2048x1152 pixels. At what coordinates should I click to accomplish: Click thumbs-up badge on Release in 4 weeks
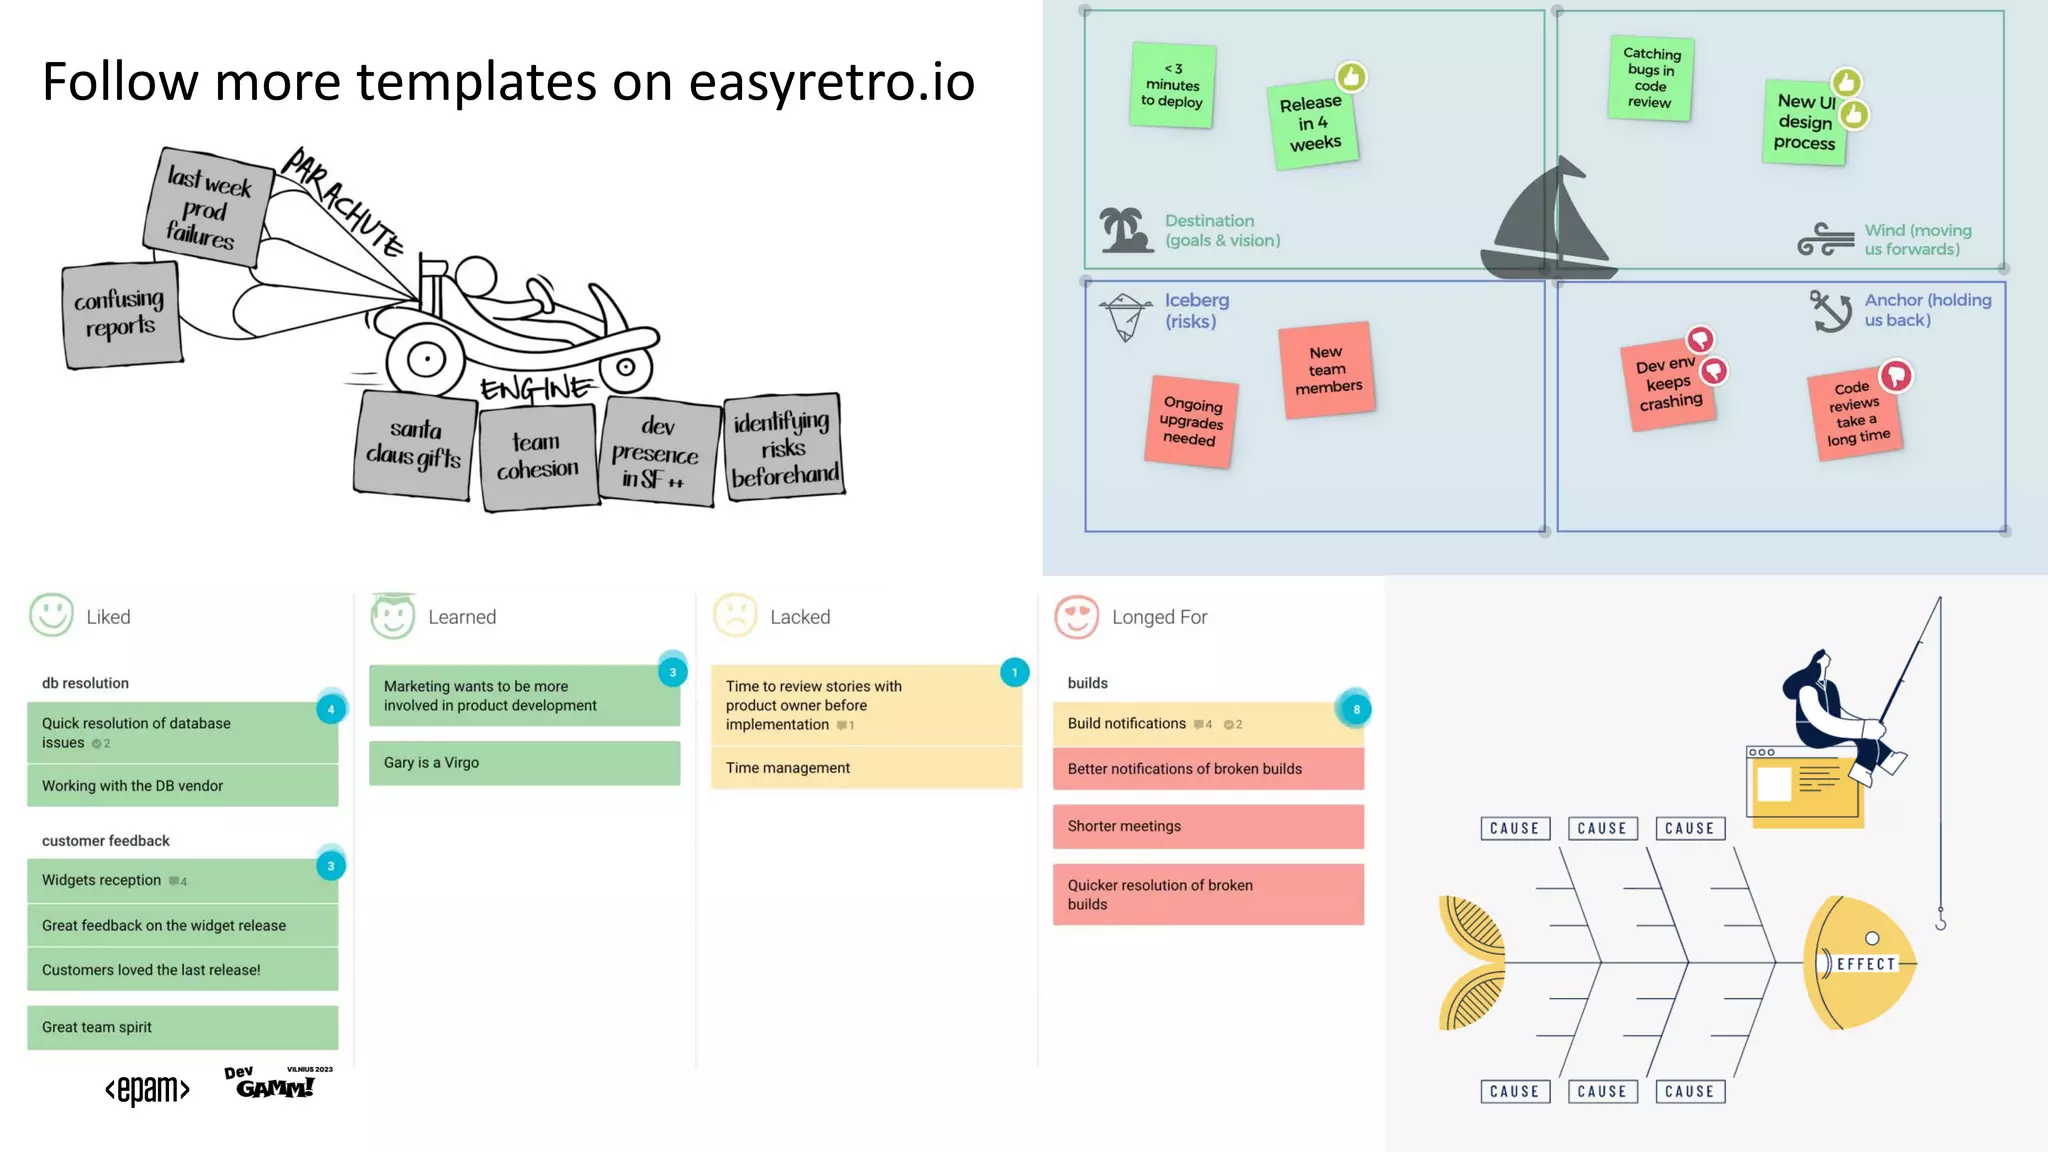click(x=1351, y=77)
